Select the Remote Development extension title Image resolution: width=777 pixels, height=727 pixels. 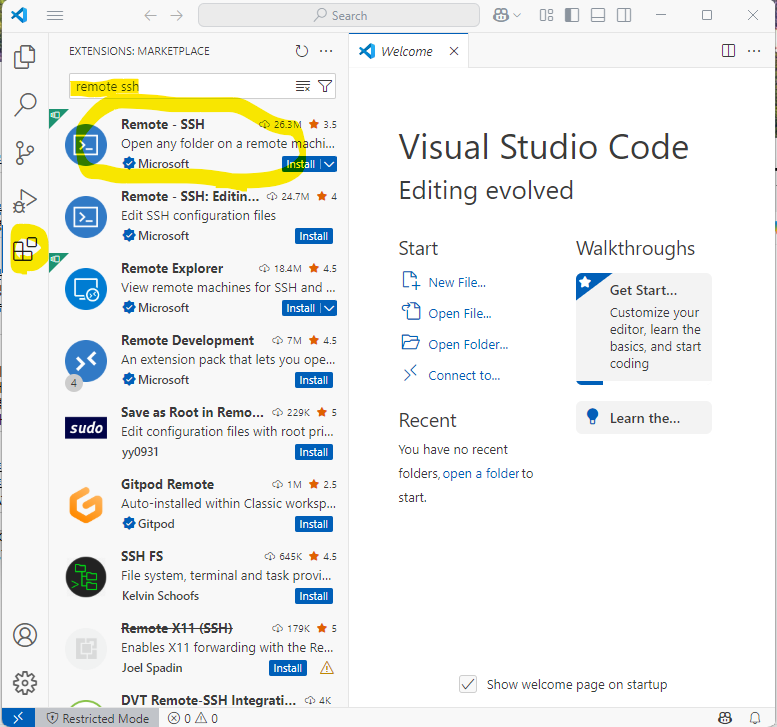pos(187,340)
